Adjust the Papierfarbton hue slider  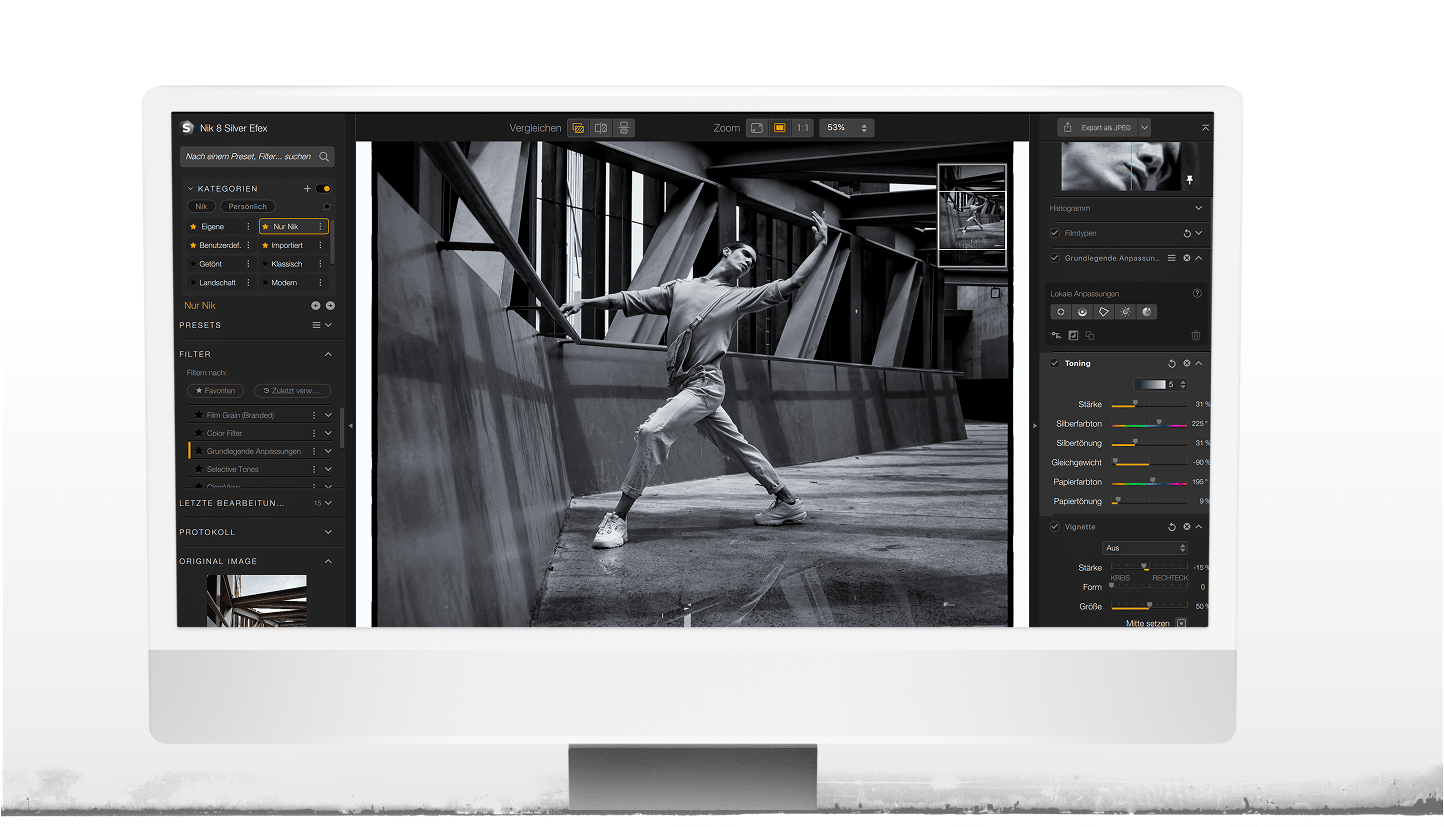tap(1150, 482)
